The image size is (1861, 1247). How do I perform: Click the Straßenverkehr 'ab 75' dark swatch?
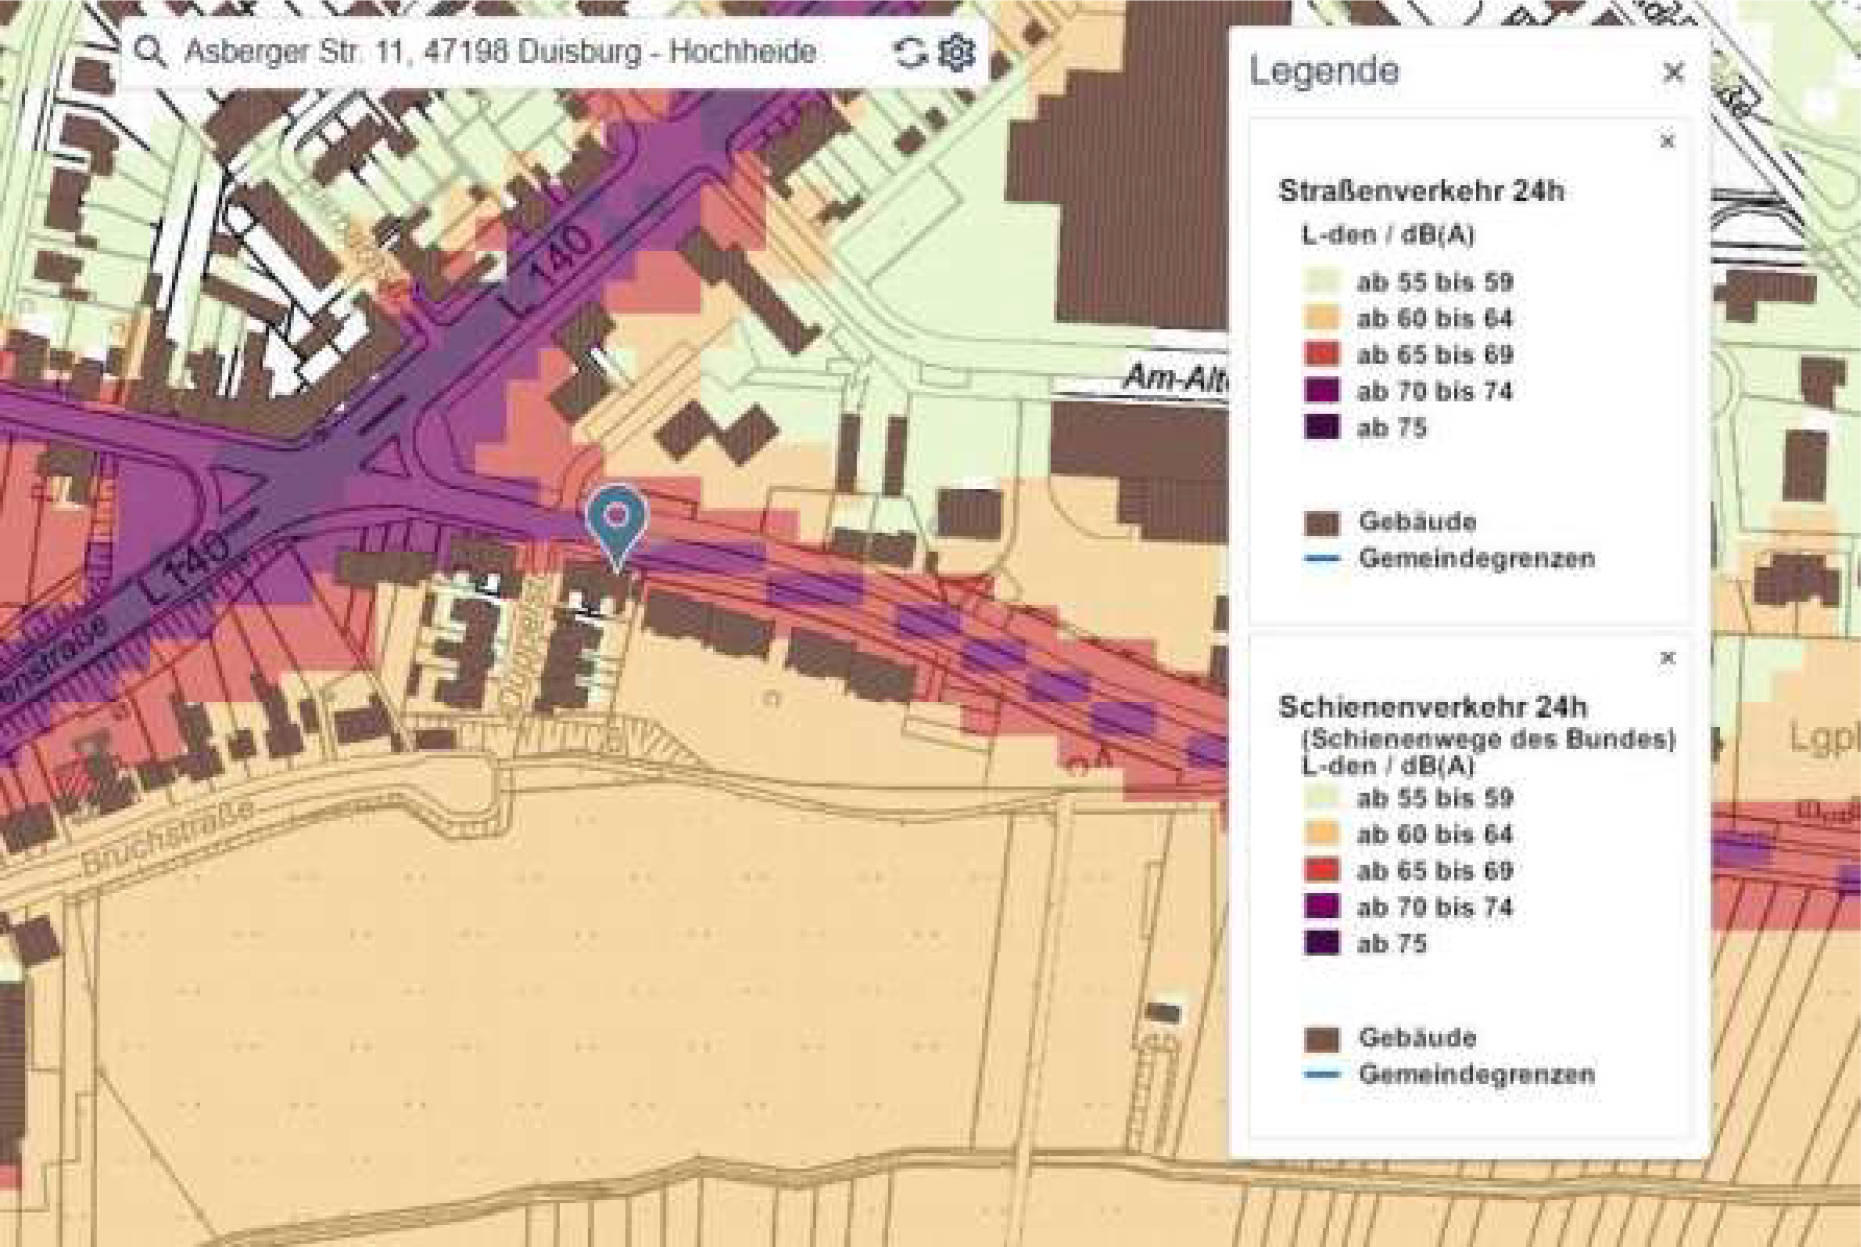tap(1322, 427)
